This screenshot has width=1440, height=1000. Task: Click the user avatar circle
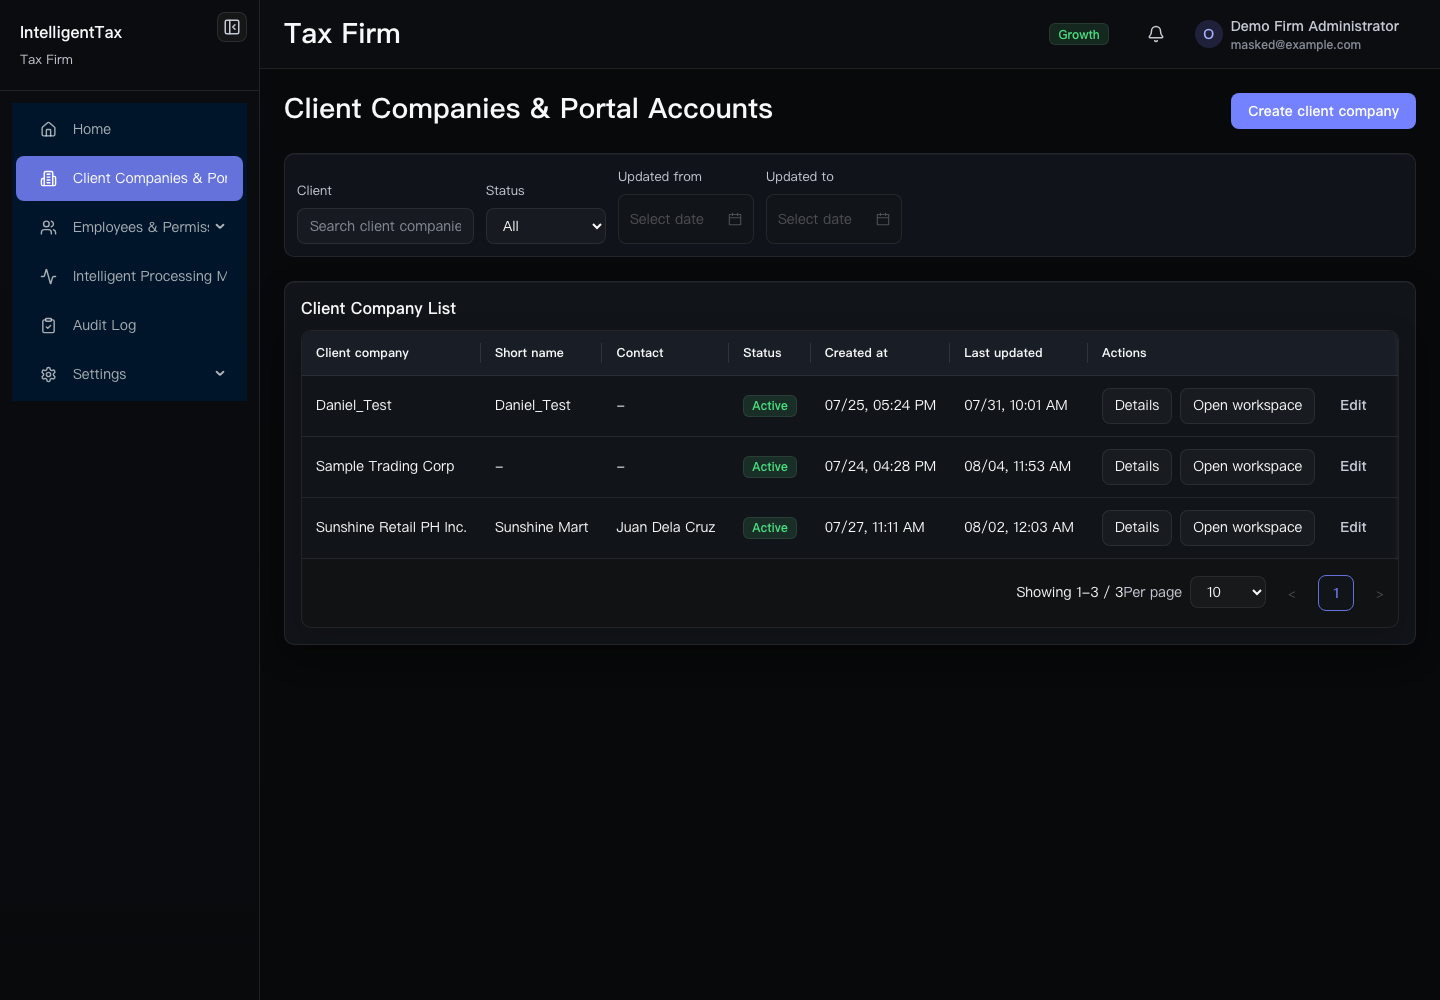point(1208,34)
